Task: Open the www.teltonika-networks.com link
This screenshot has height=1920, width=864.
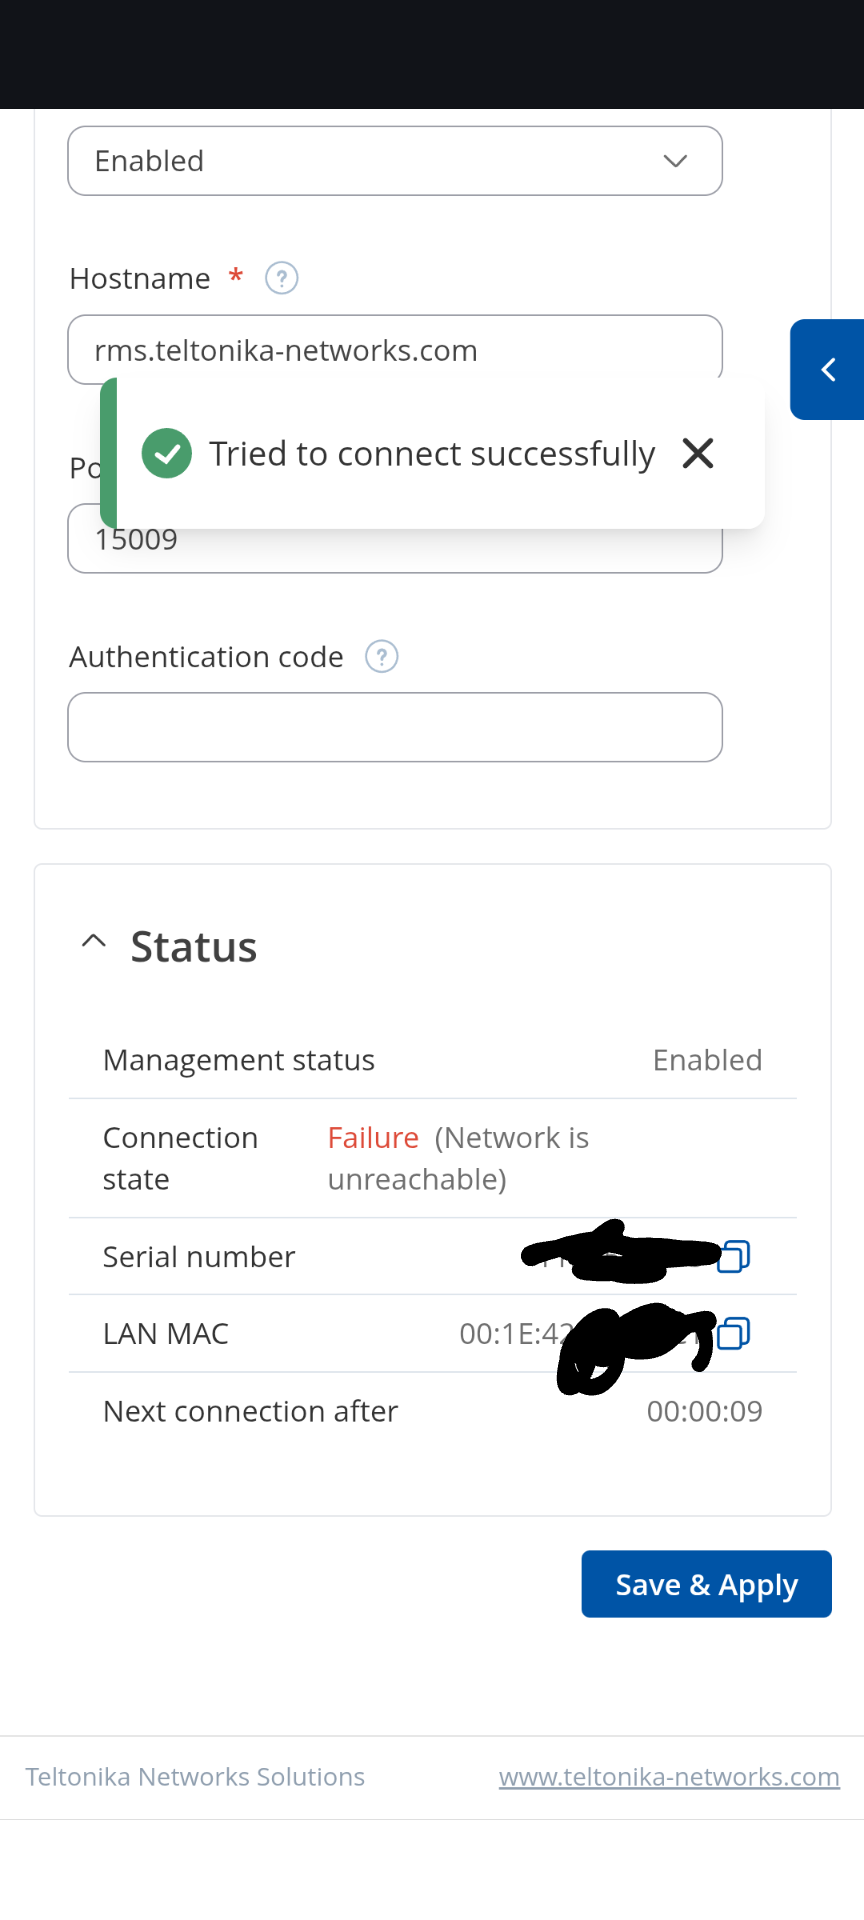Action: [x=669, y=1776]
